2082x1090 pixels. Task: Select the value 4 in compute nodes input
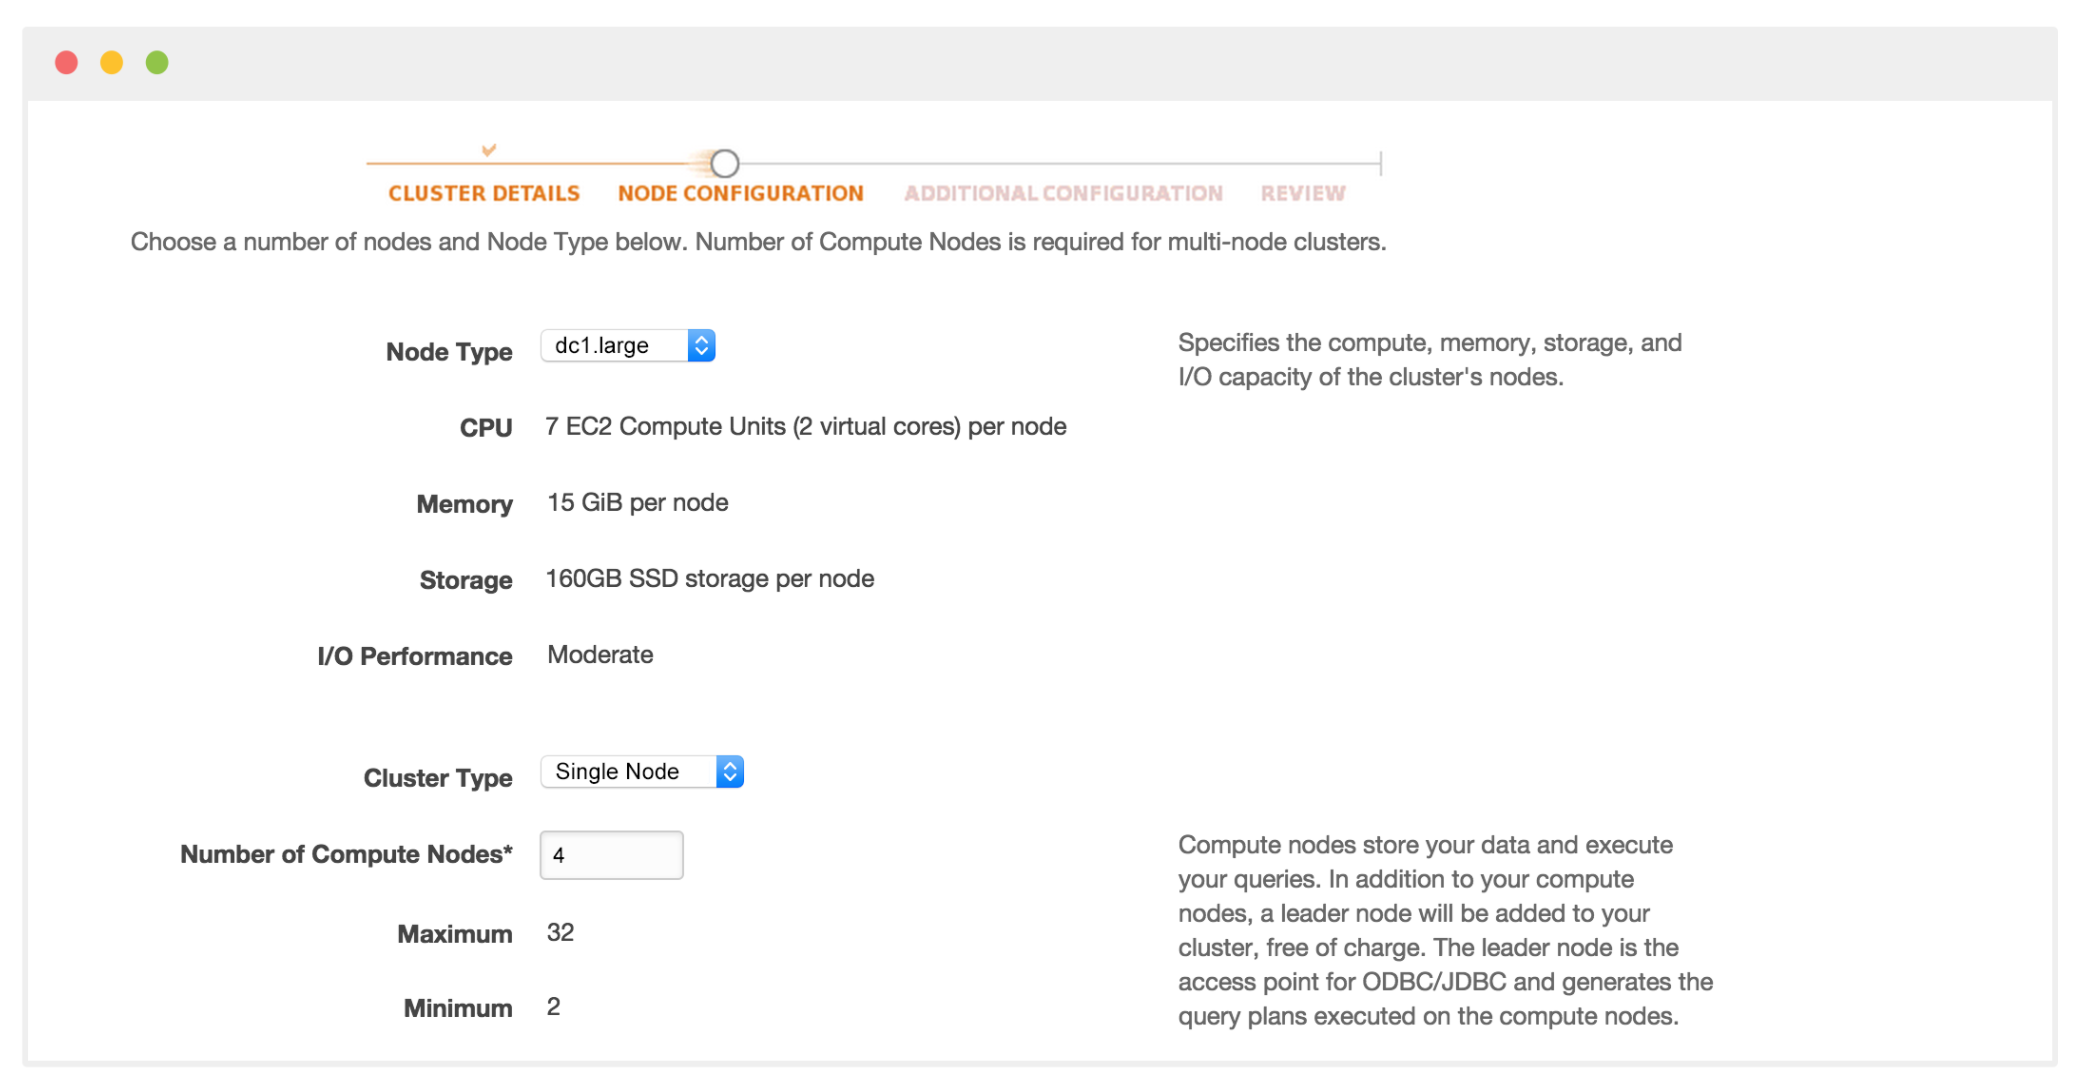[x=559, y=855]
